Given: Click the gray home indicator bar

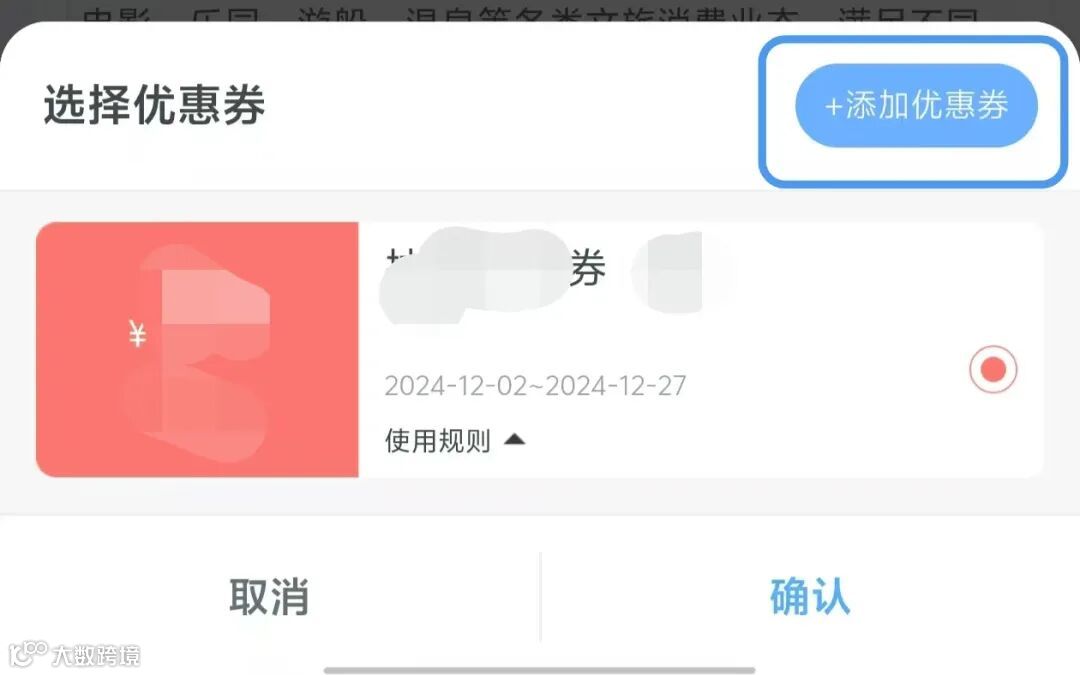Looking at the screenshot, I should point(539,669).
